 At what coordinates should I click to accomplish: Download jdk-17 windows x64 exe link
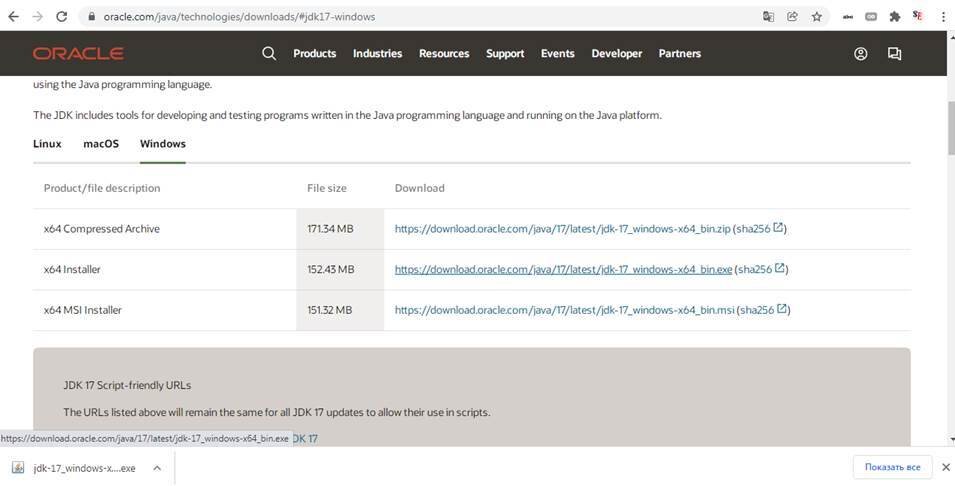[x=563, y=269]
